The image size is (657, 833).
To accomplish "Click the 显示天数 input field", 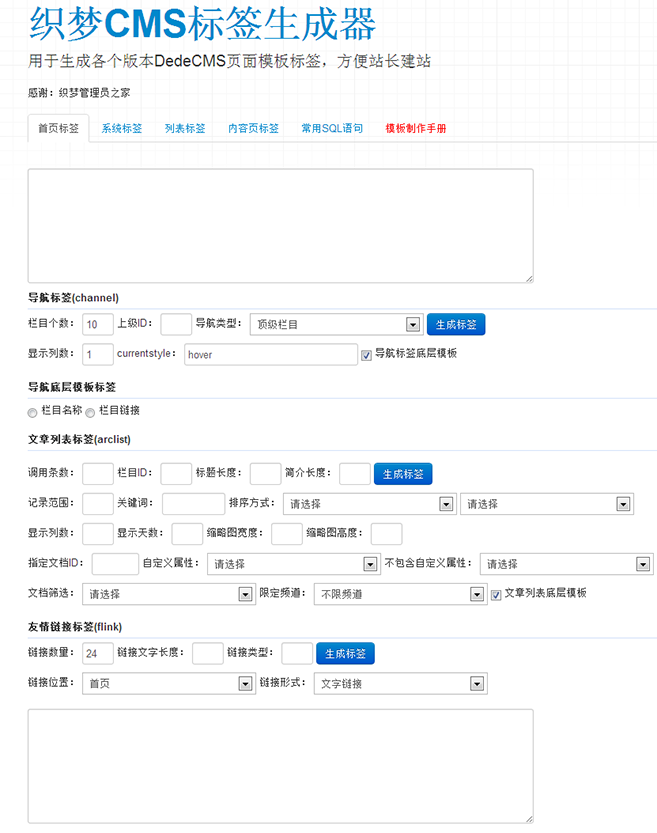I will 187,534.
